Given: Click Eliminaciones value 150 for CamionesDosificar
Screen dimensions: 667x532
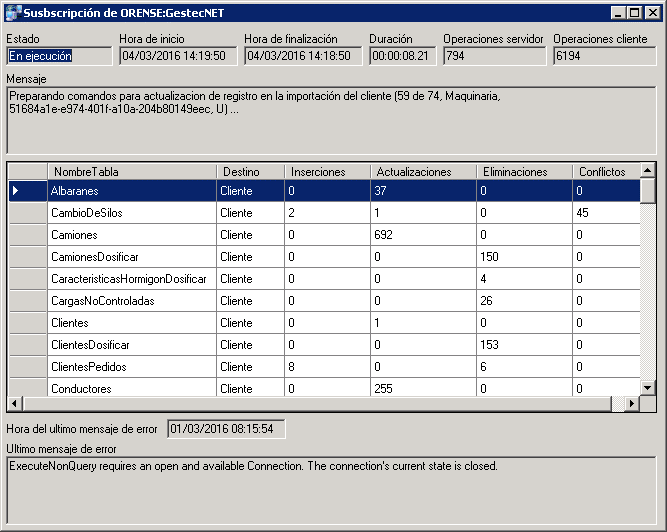Looking at the screenshot, I should (x=524, y=257).
